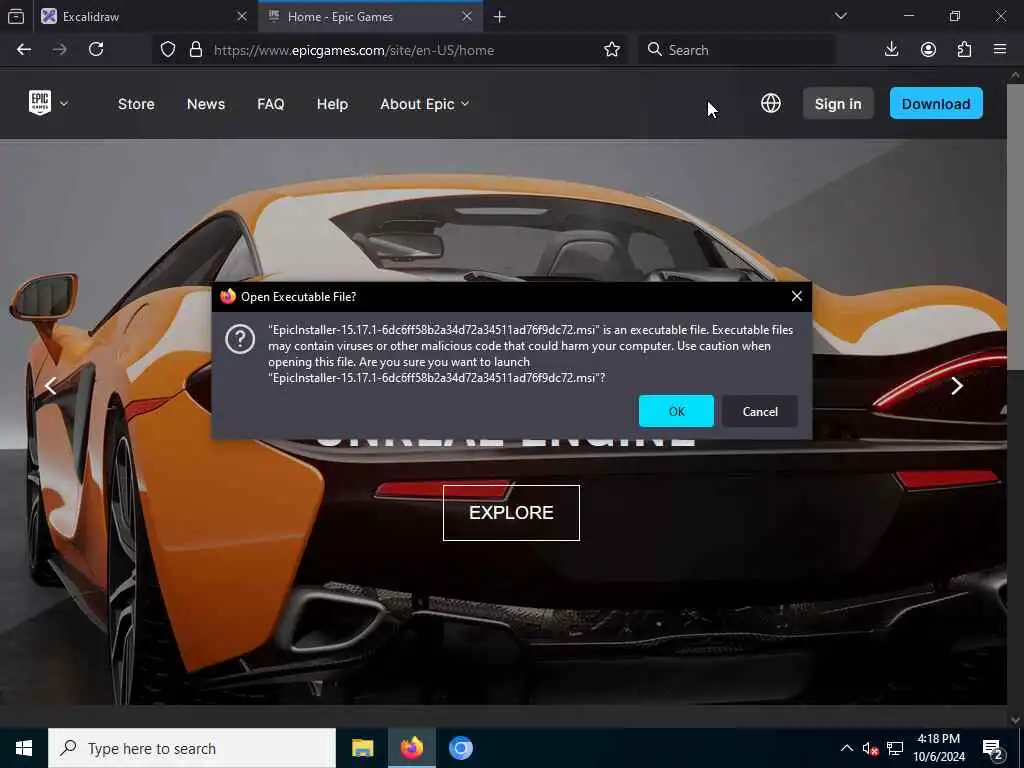The width and height of the screenshot is (1024, 768).
Task: Open the blue circle app in the taskbar
Action: click(x=460, y=748)
